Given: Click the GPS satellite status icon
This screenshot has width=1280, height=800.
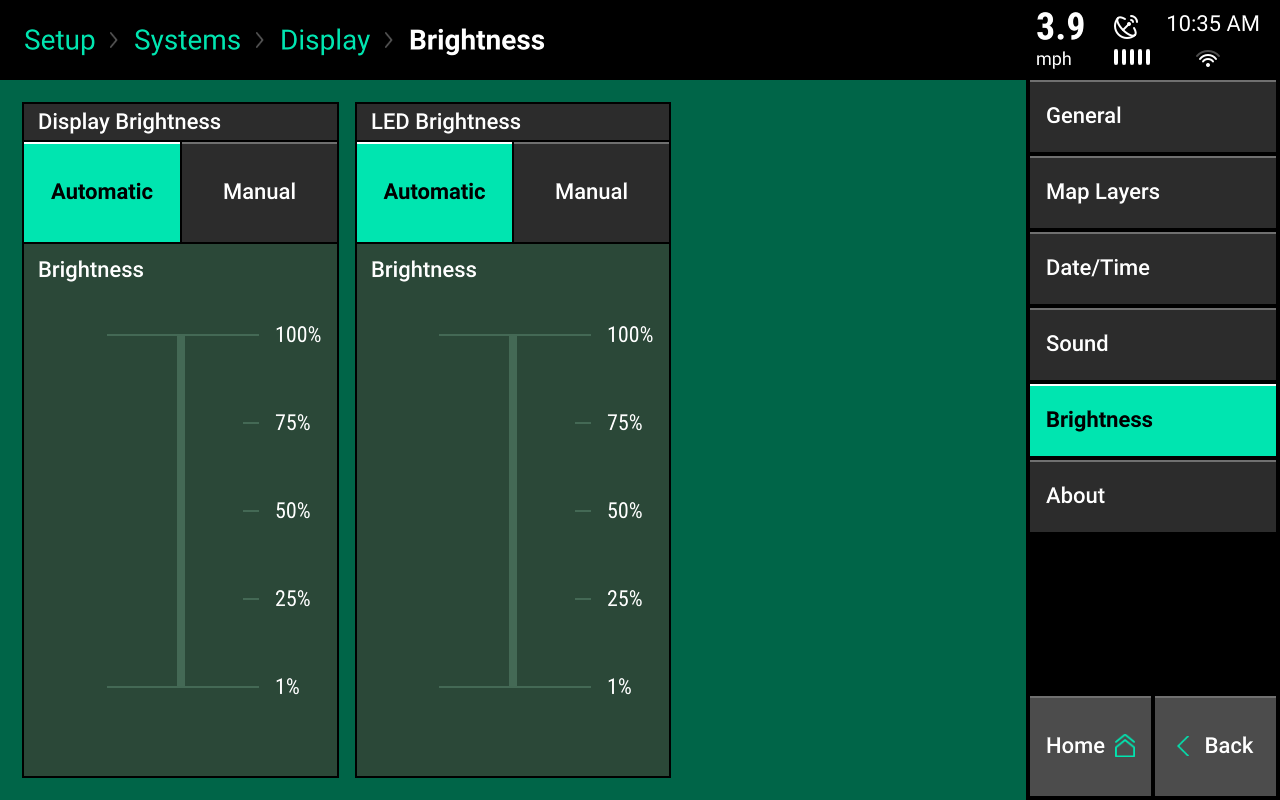Looking at the screenshot, I should coord(1126,27).
